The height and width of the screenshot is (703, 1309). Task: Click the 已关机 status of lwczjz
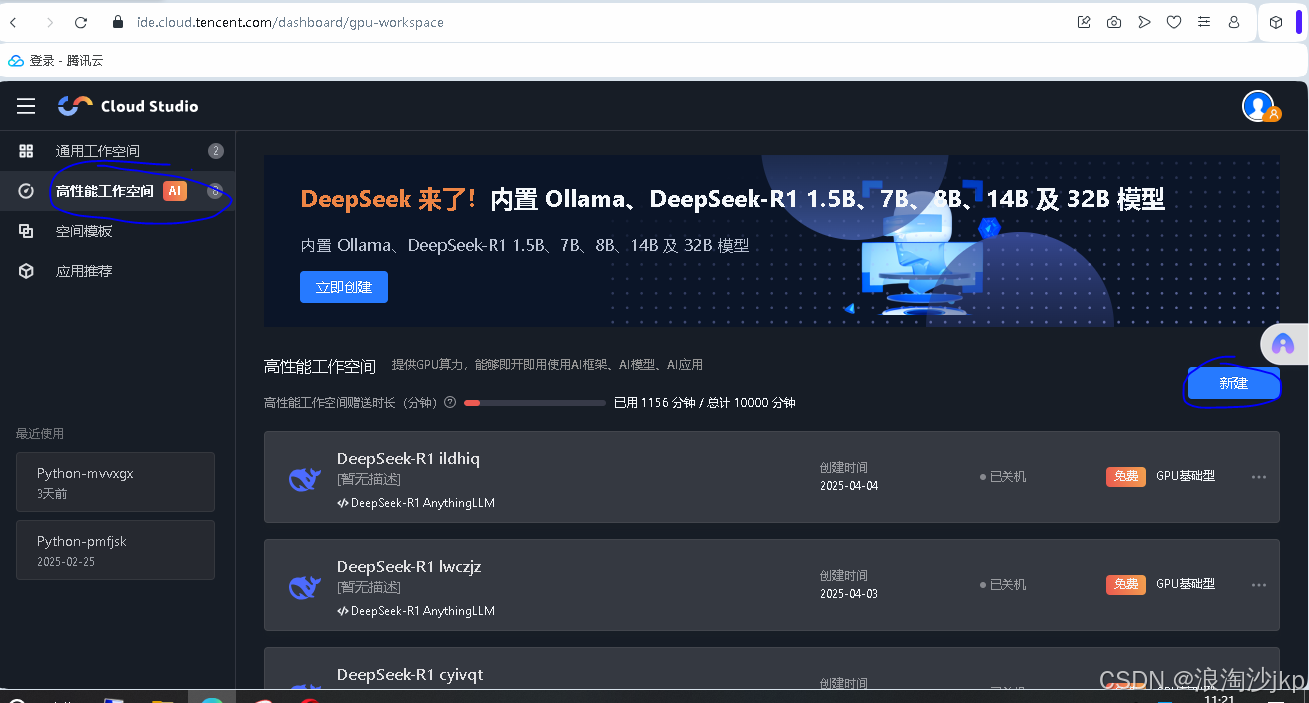tap(1003, 585)
